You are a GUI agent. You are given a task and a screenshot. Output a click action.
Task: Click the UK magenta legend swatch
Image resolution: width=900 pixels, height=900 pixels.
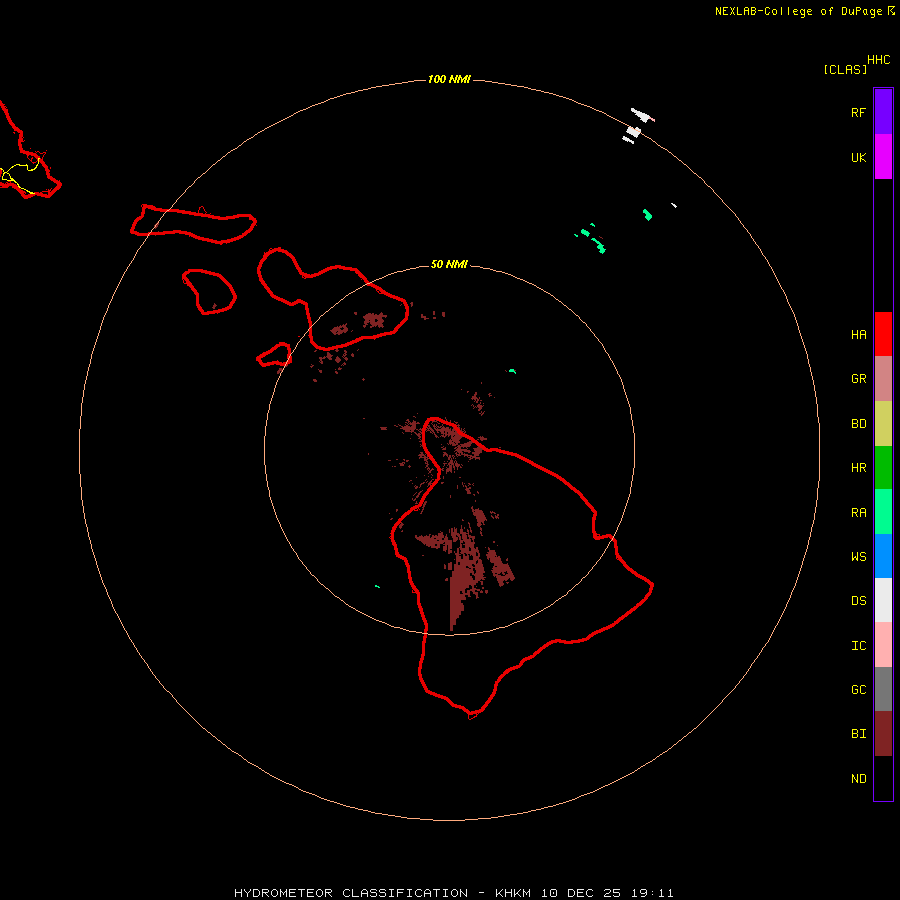click(x=883, y=157)
